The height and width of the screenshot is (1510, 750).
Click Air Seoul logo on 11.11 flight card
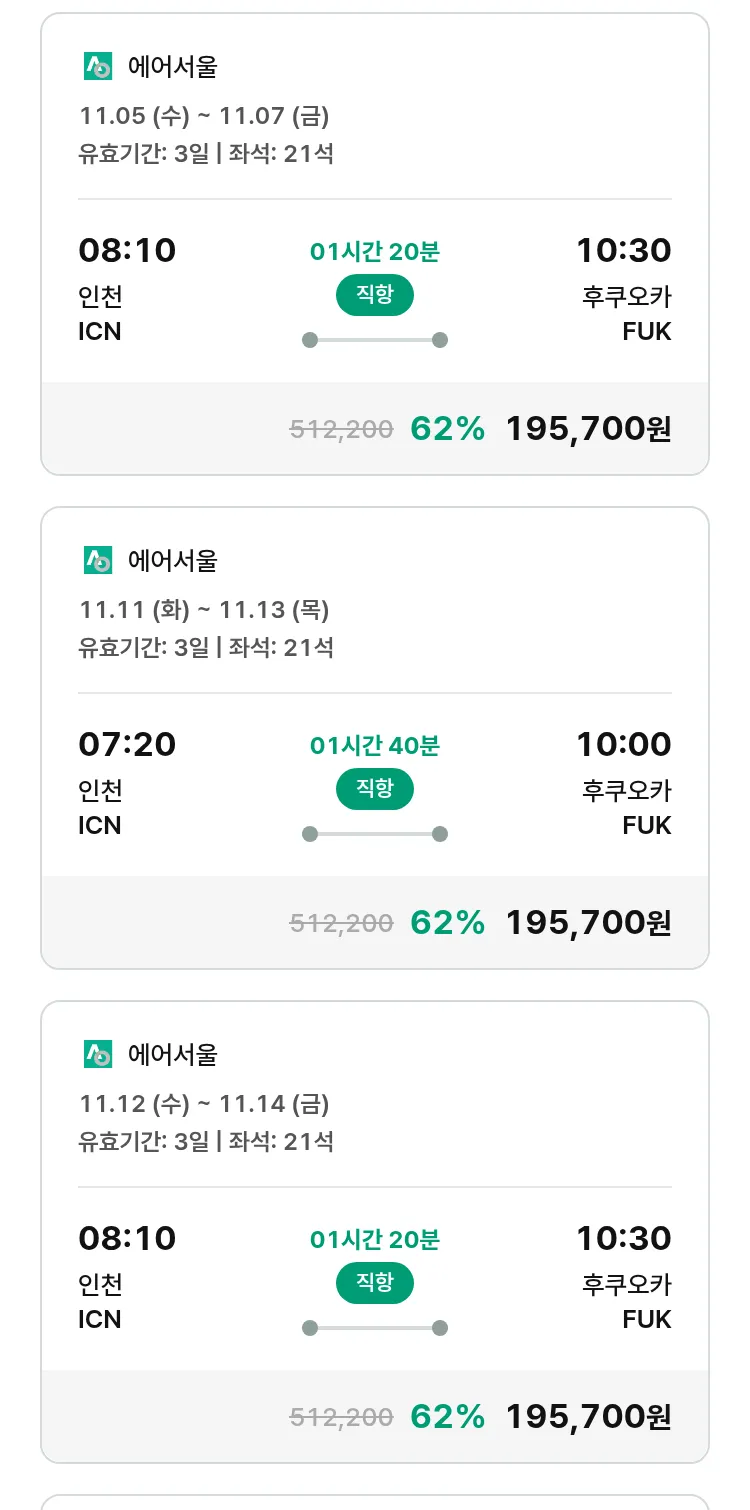[98, 561]
